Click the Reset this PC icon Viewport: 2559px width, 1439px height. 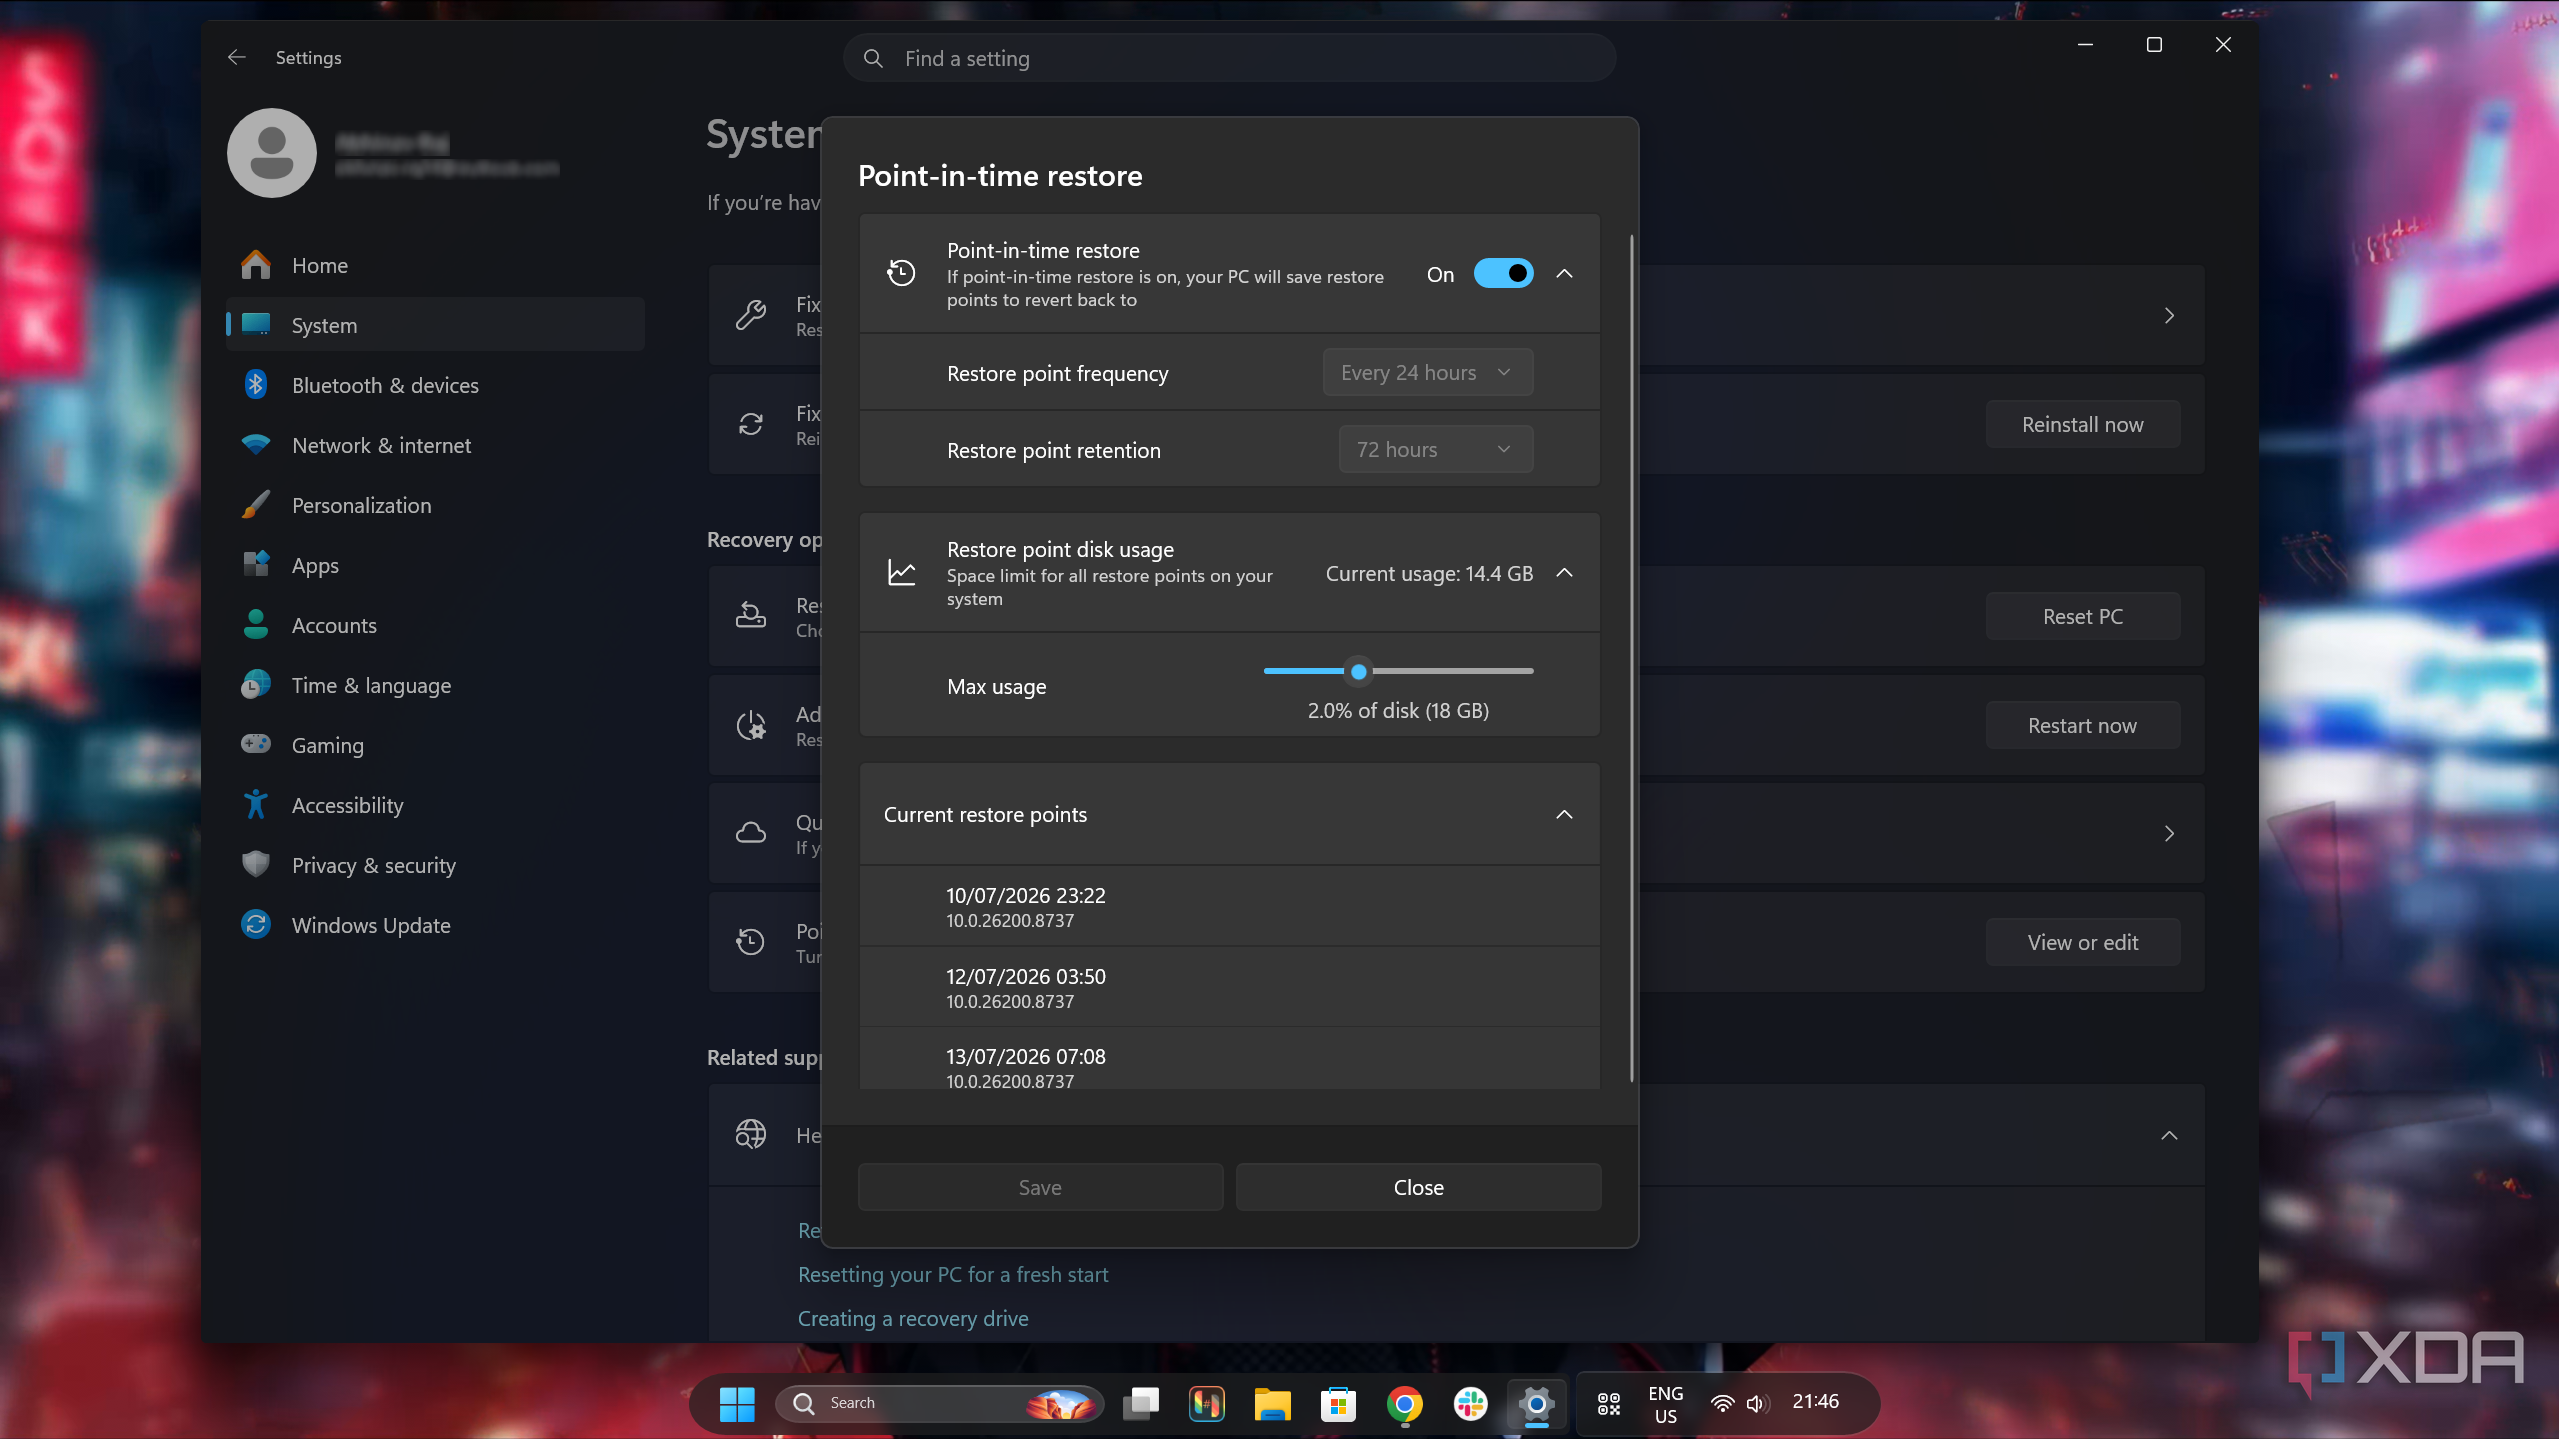(x=751, y=616)
